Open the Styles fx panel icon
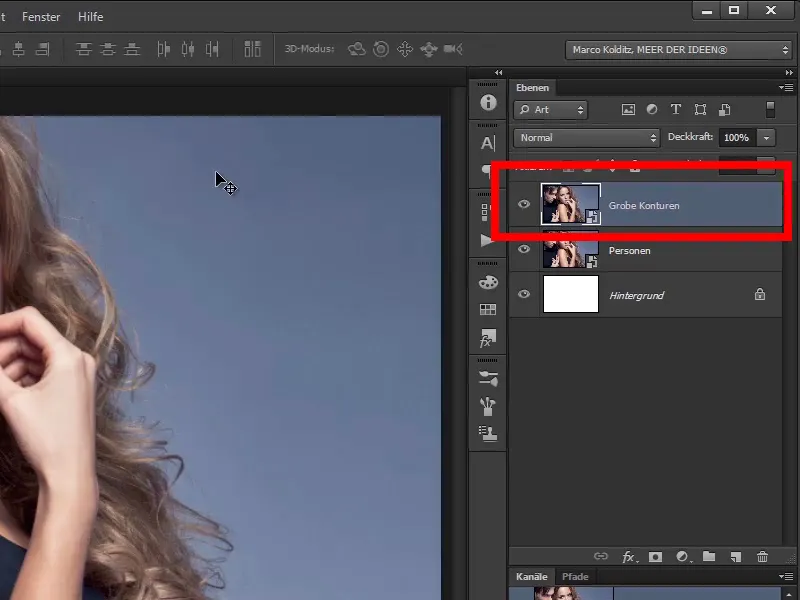 (x=488, y=338)
